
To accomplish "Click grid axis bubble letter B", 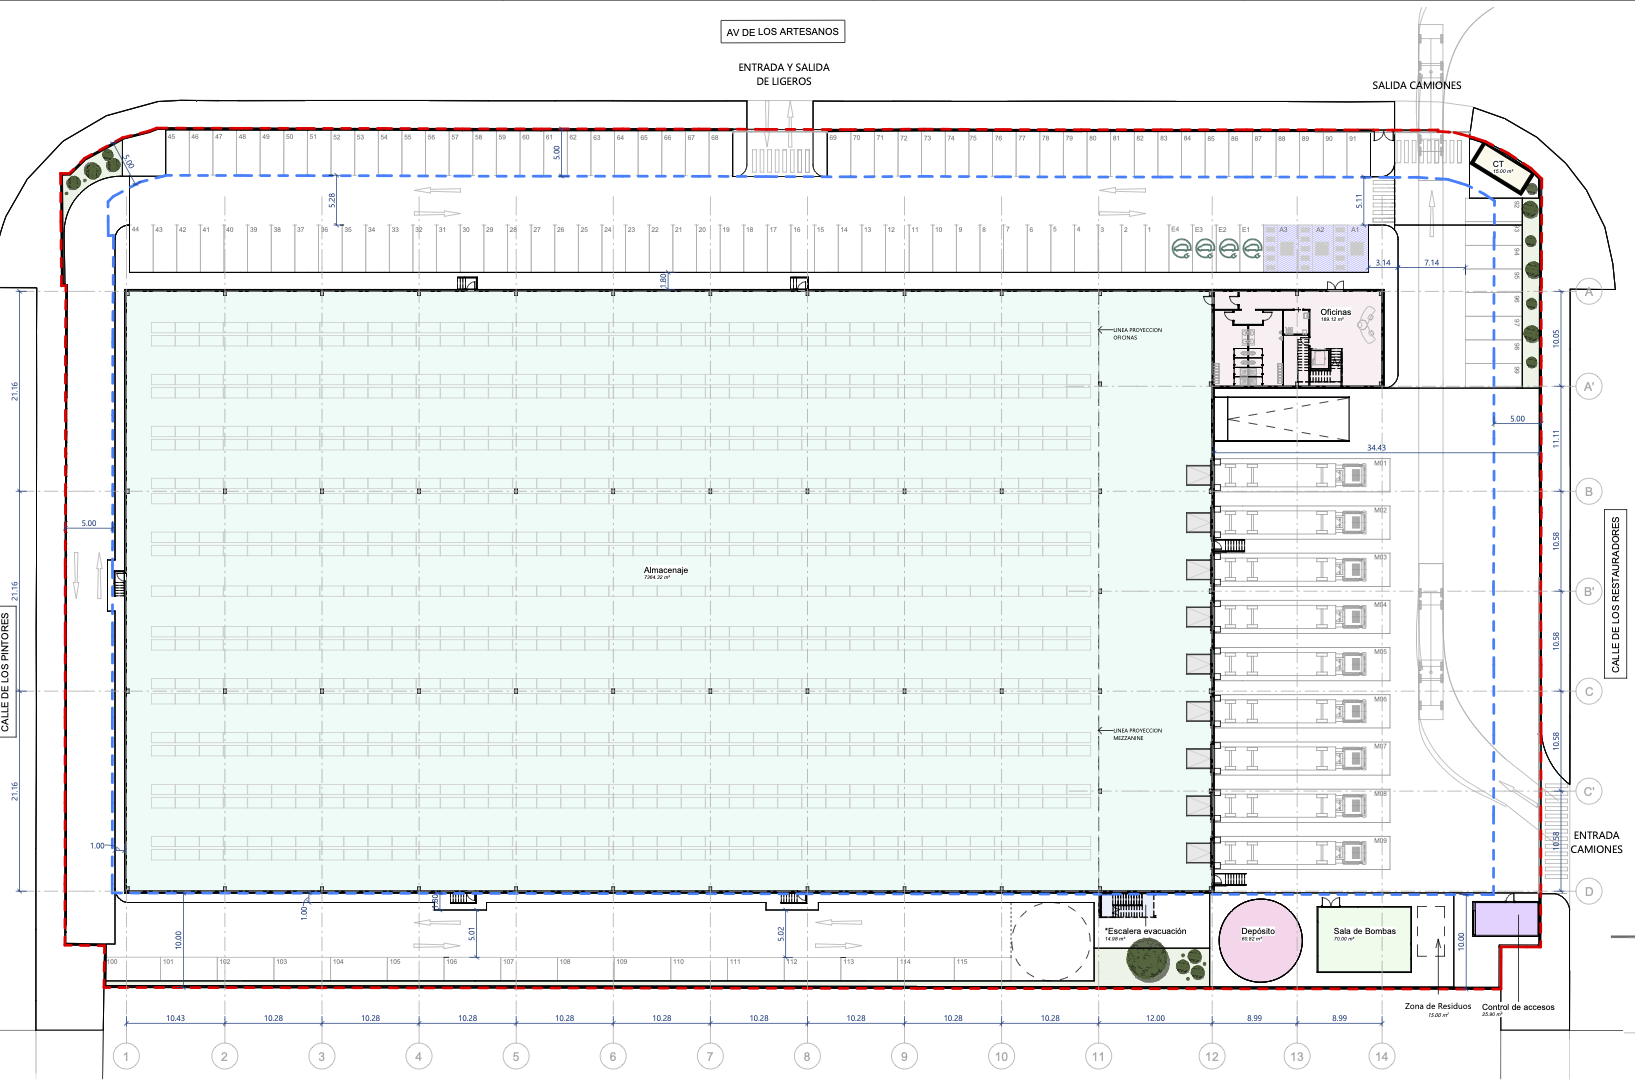I will click(1589, 491).
